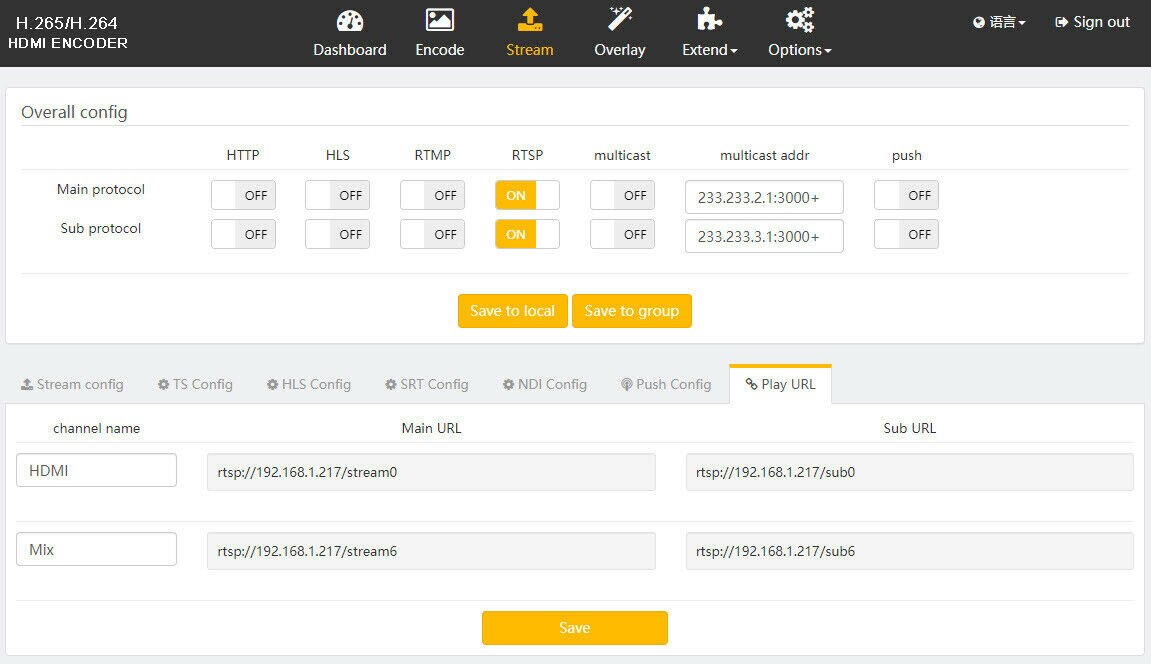Click Sub protocol multicast address field

[764, 236]
